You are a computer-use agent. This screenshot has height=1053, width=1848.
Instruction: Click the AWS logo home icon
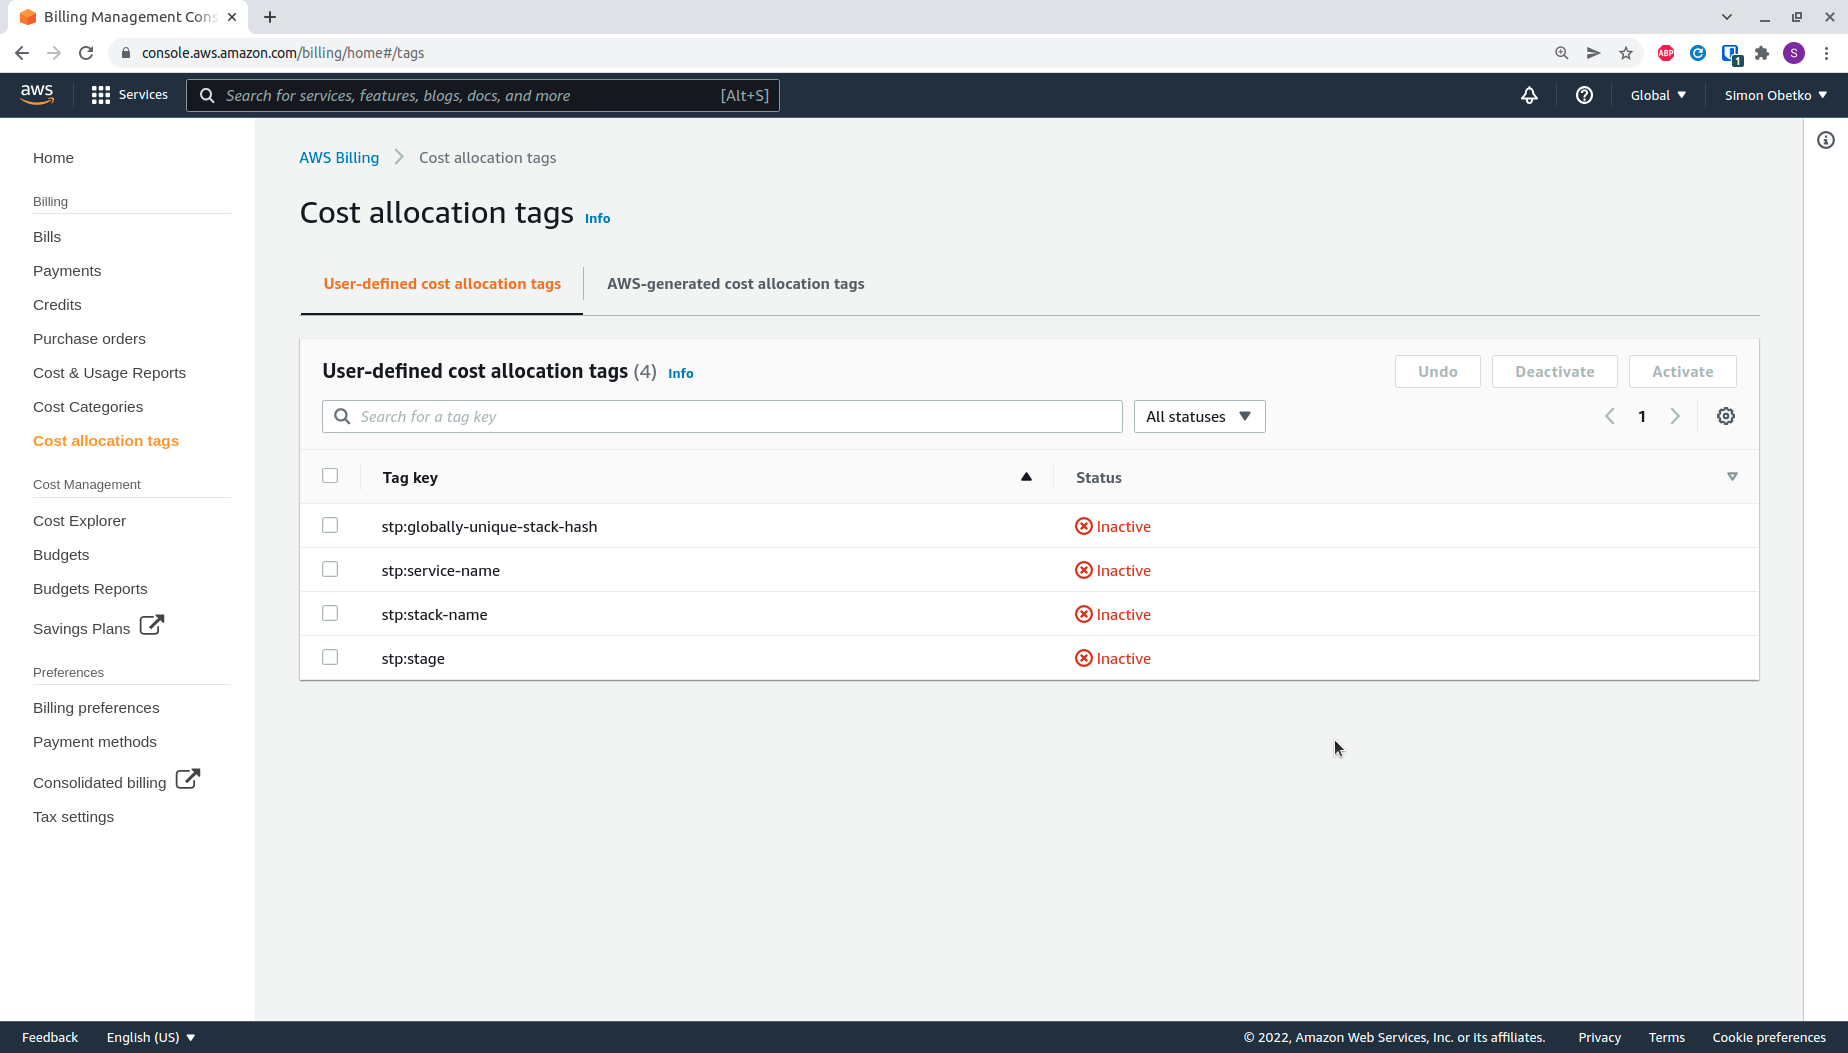pos(37,94)
